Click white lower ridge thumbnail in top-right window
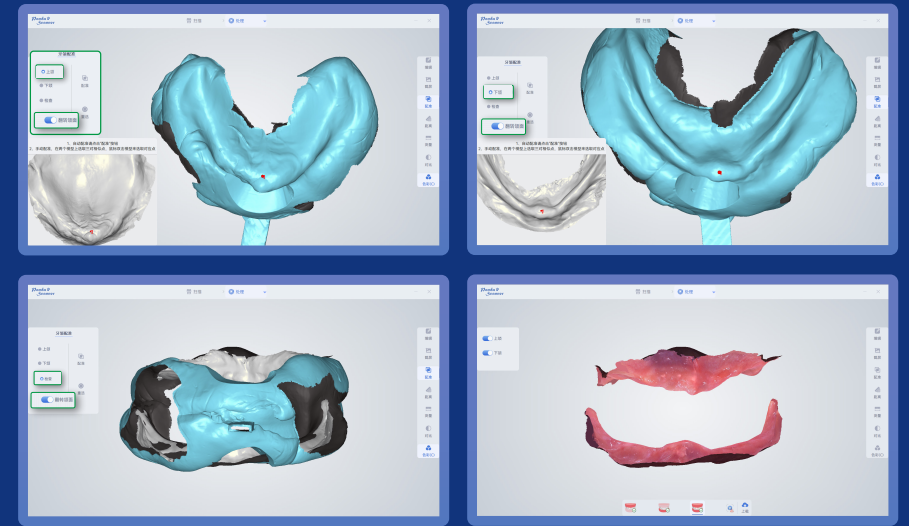The height and width of the screenshot is (526, 909). pos(541,198)
